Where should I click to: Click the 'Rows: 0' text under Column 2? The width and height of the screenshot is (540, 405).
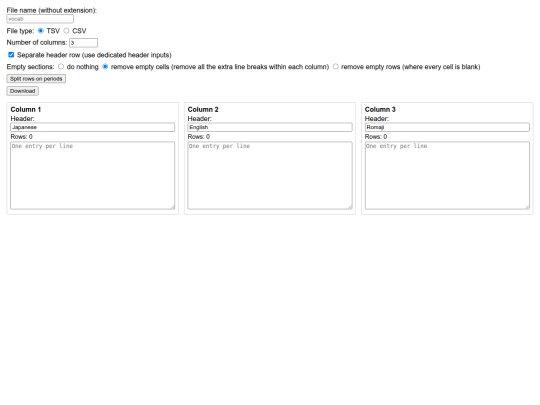[x=199, y=137]
